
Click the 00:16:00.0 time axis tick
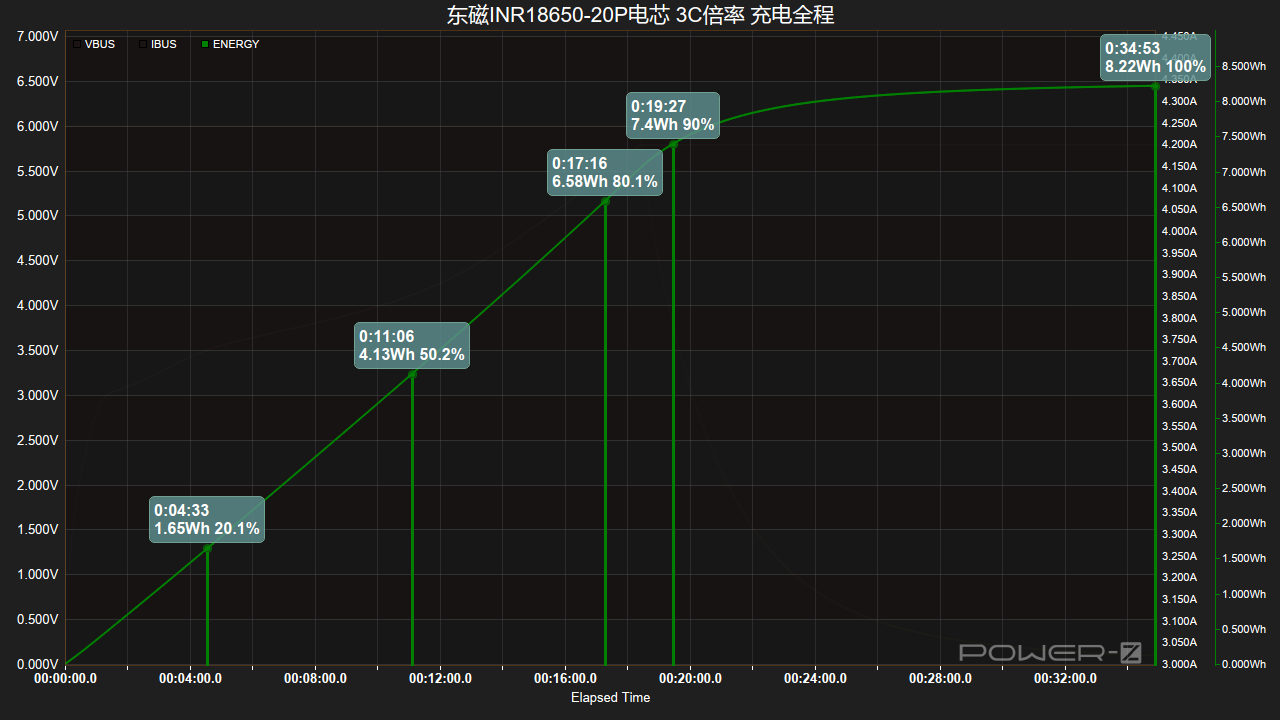pos(566,678)
